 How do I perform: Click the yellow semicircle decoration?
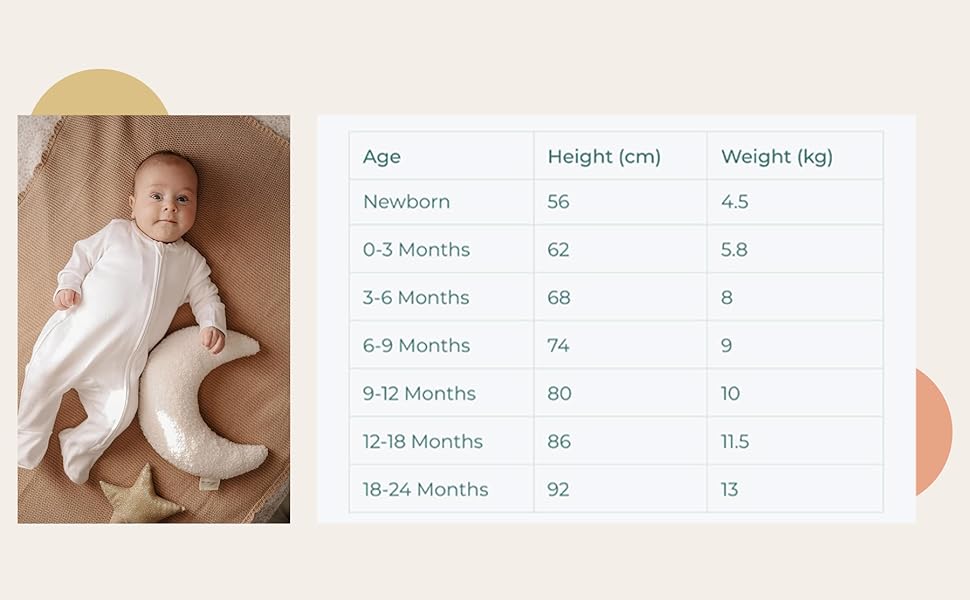tap(100, 92)
